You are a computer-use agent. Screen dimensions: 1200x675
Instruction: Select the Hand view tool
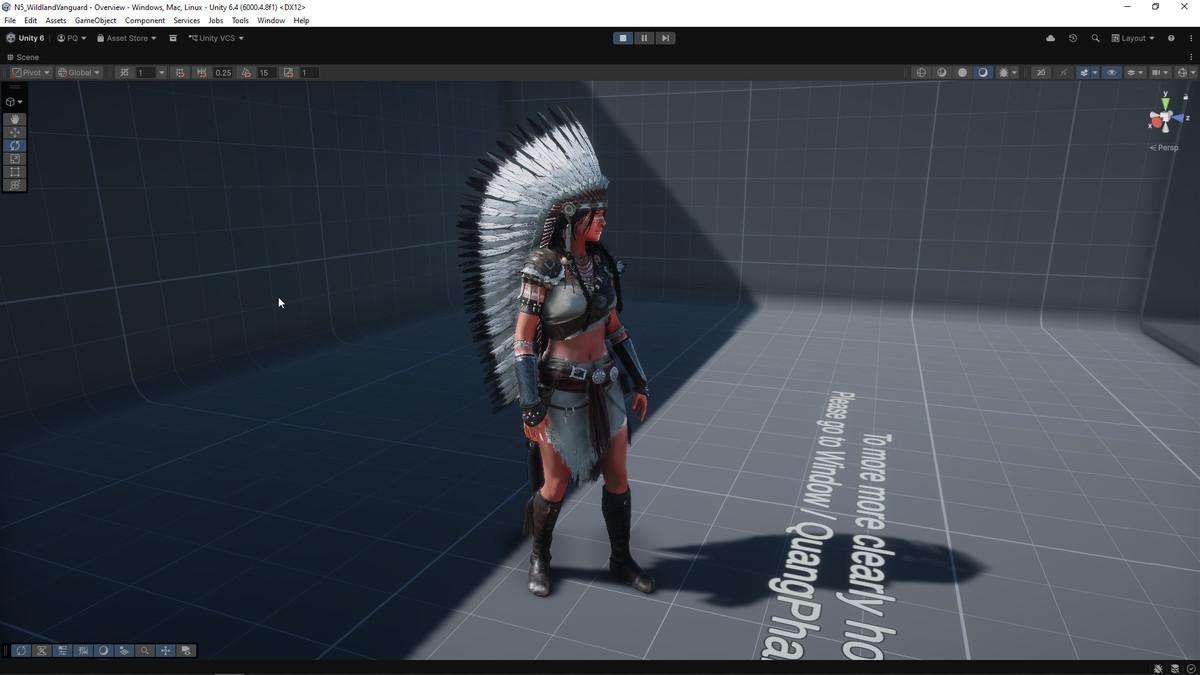pos(15,119)
